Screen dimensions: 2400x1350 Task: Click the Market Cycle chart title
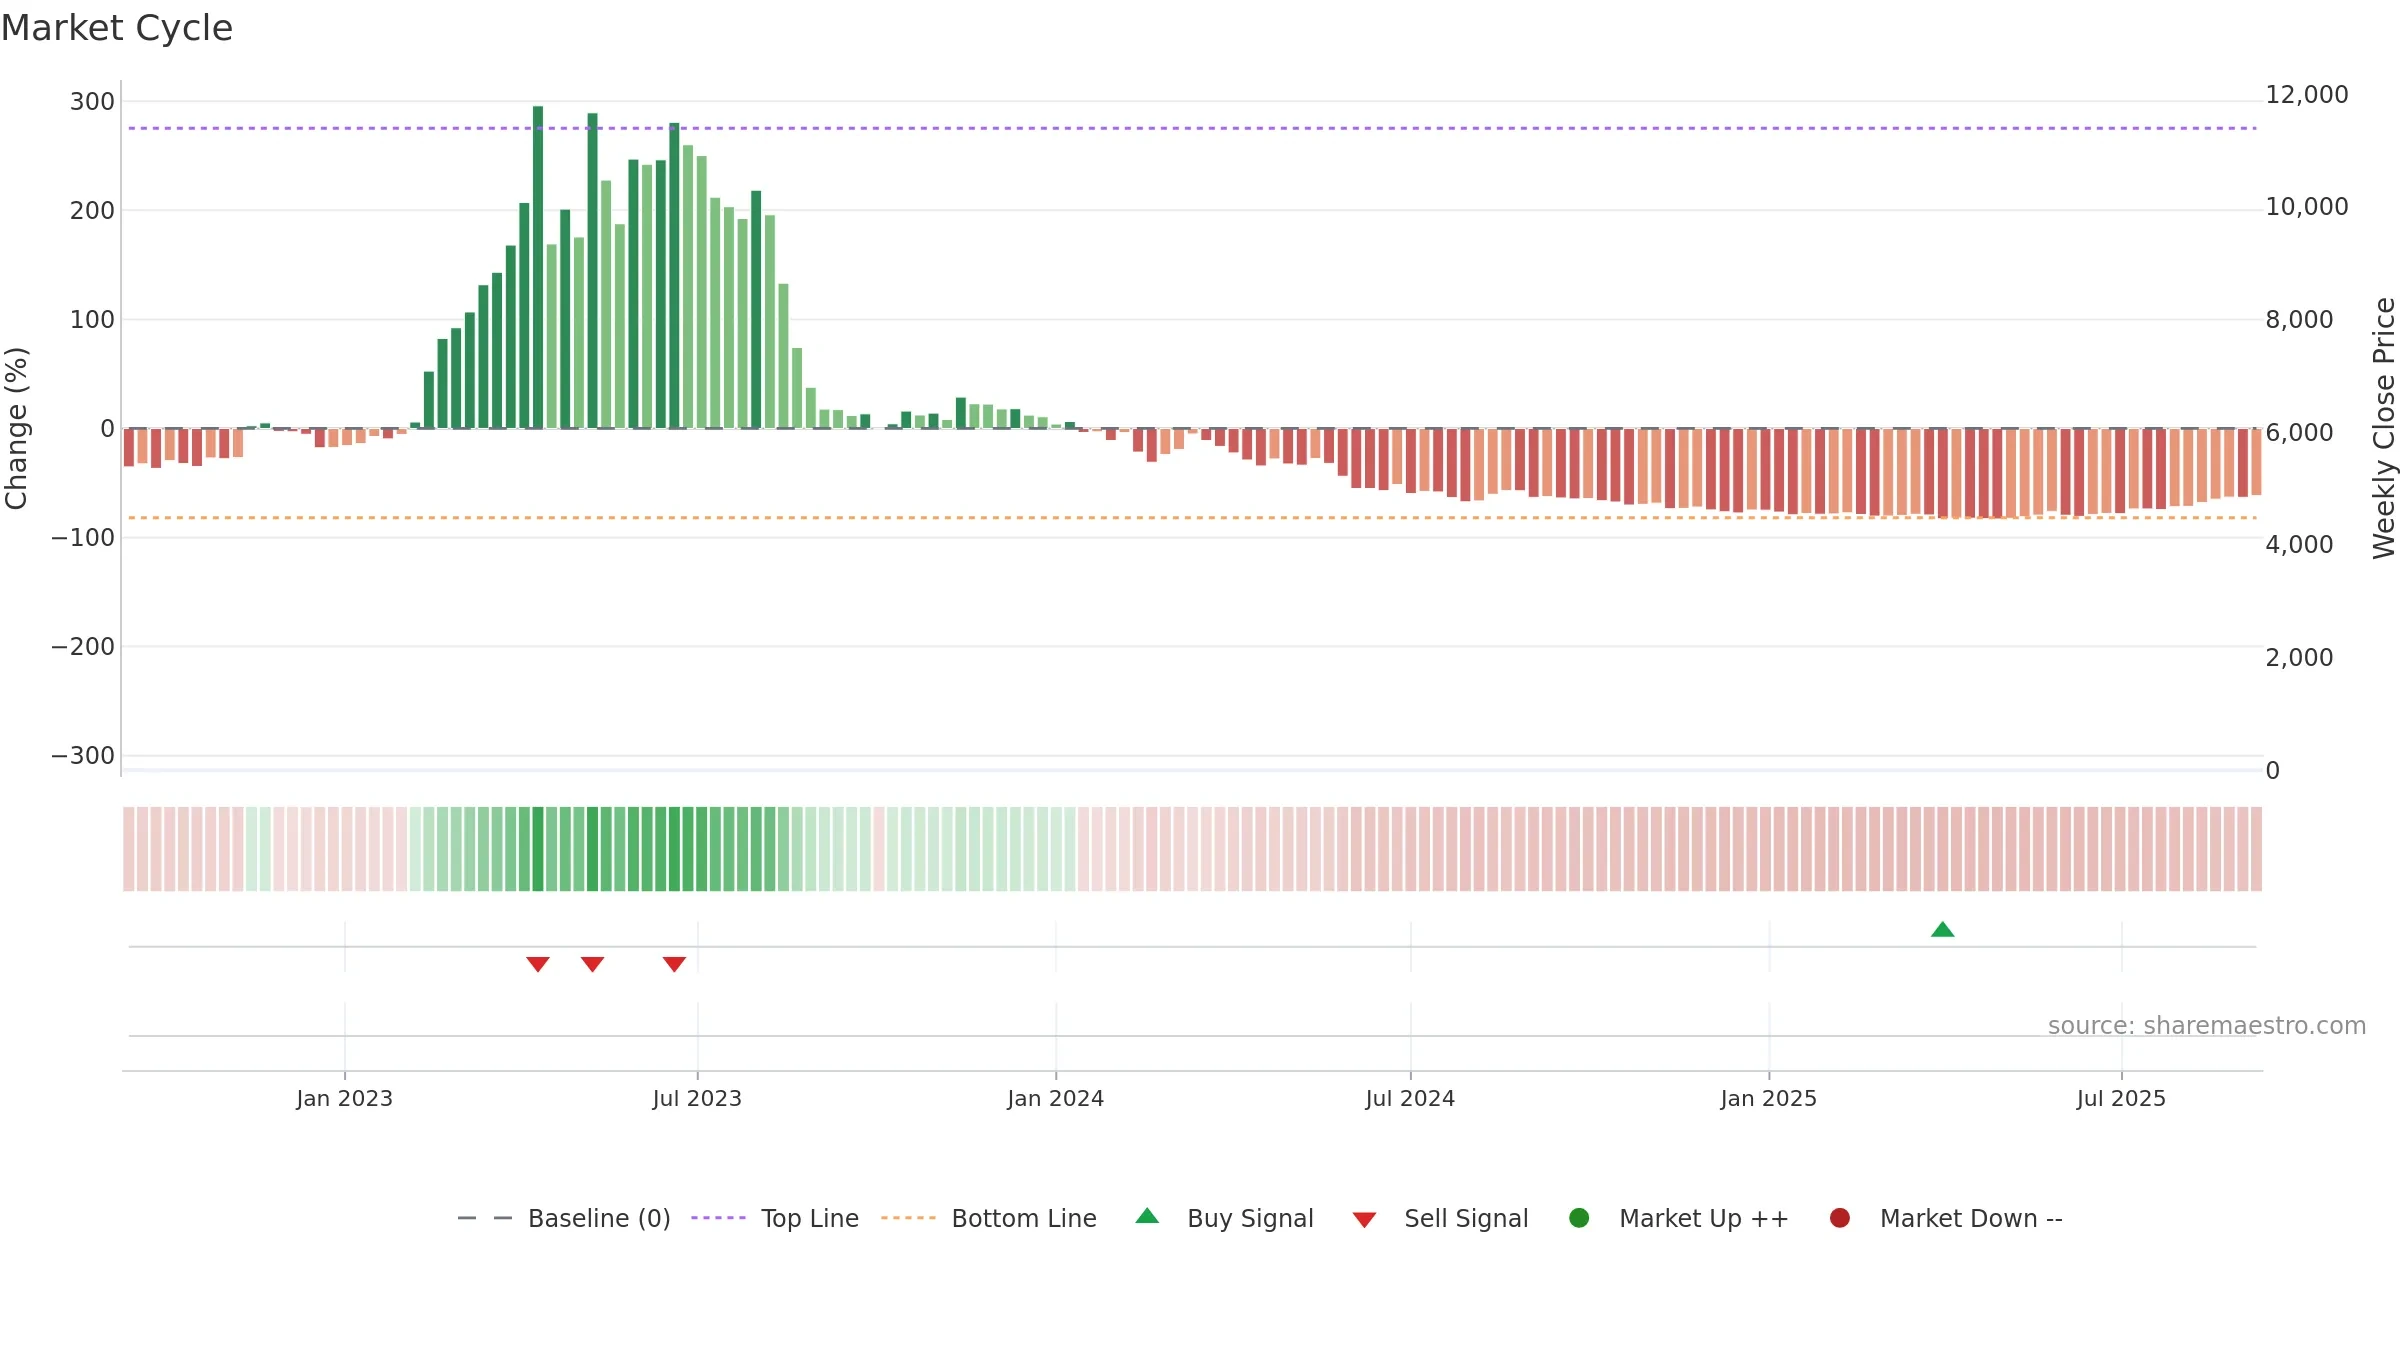pyautogui.click(x=117, y=28)
